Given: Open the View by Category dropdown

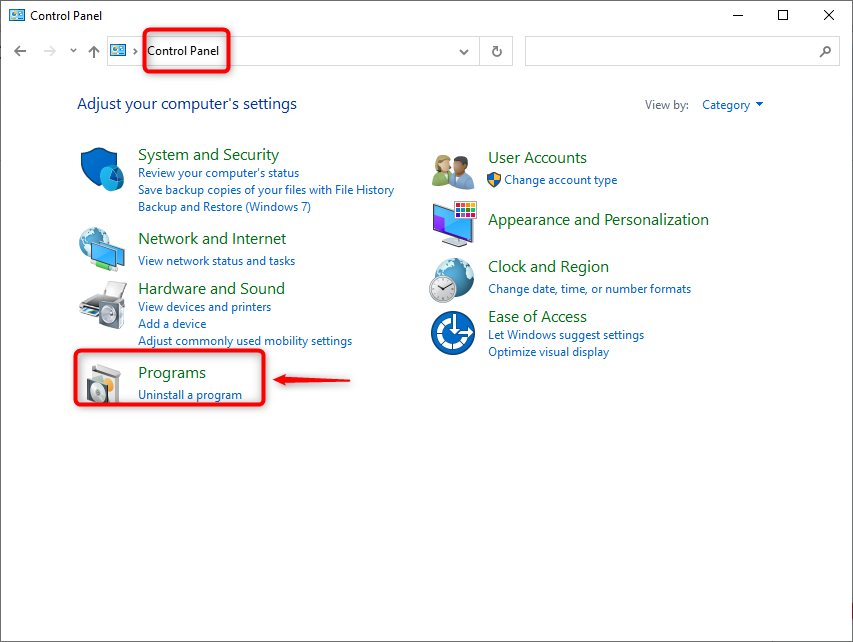Looking at the screenshot, I should 732,105.
